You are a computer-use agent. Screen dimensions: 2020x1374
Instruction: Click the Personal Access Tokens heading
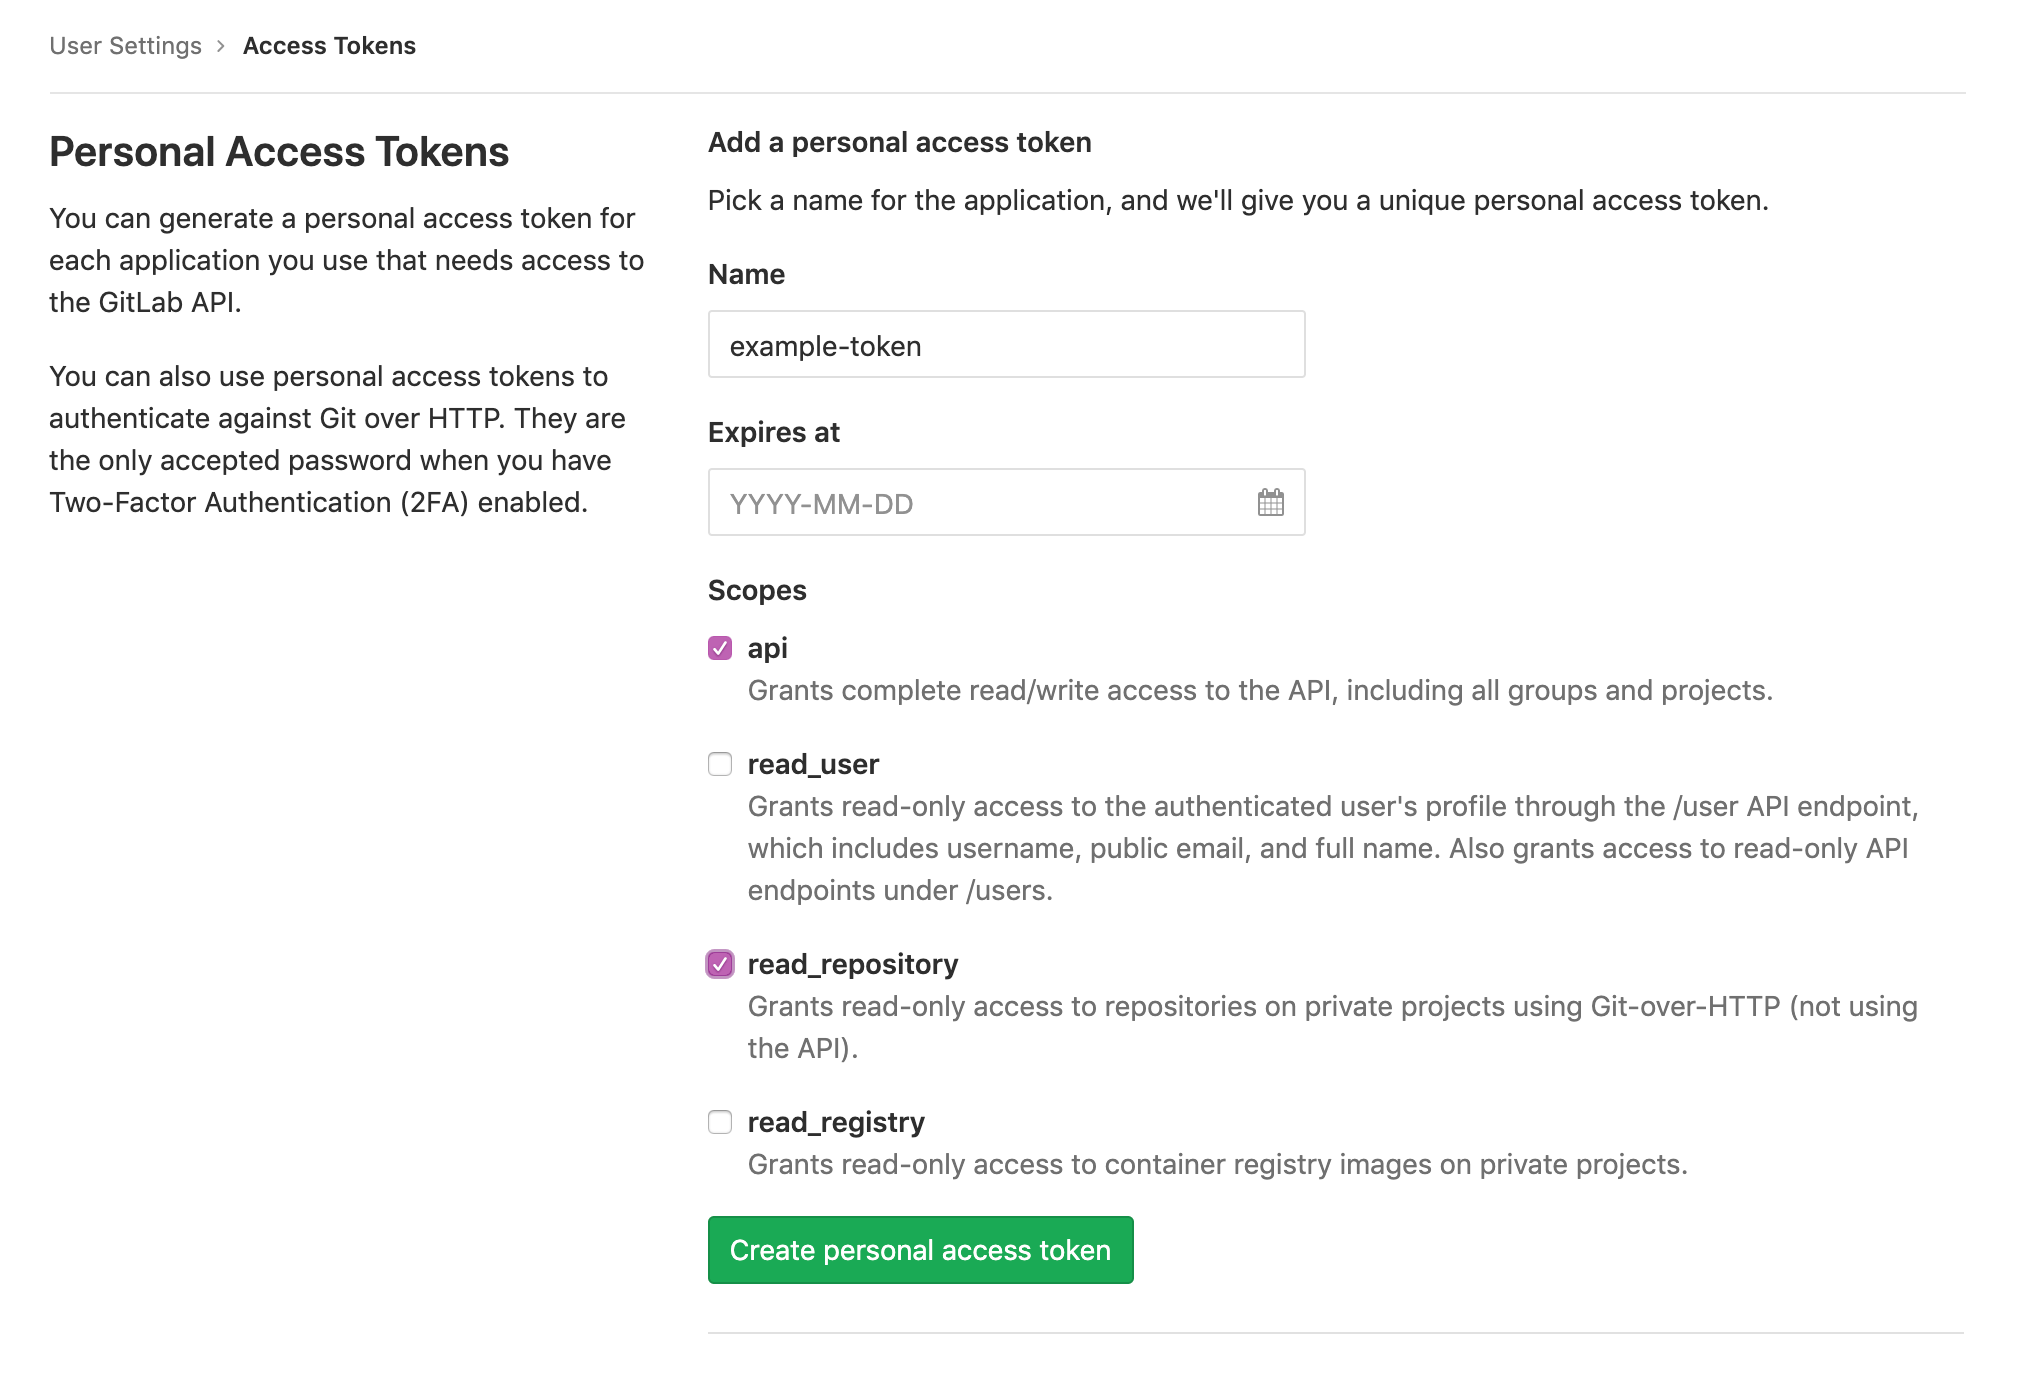(279, 152)
